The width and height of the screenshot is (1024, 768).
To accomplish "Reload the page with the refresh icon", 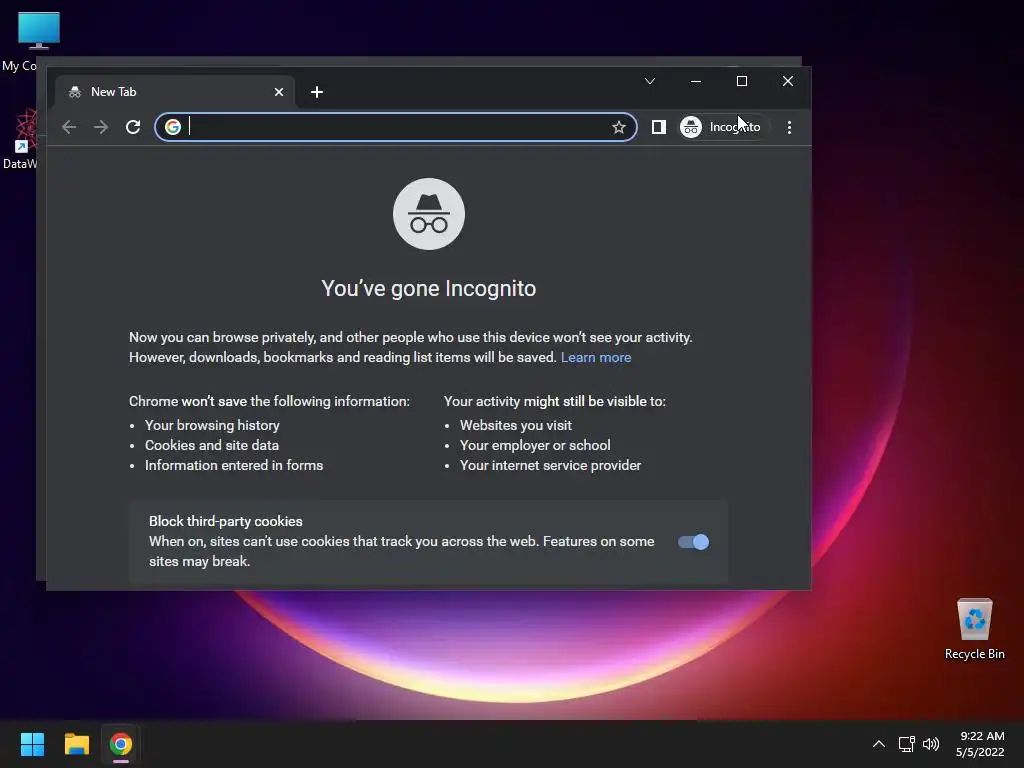I will pyautogui.click(x=133, y=127).
